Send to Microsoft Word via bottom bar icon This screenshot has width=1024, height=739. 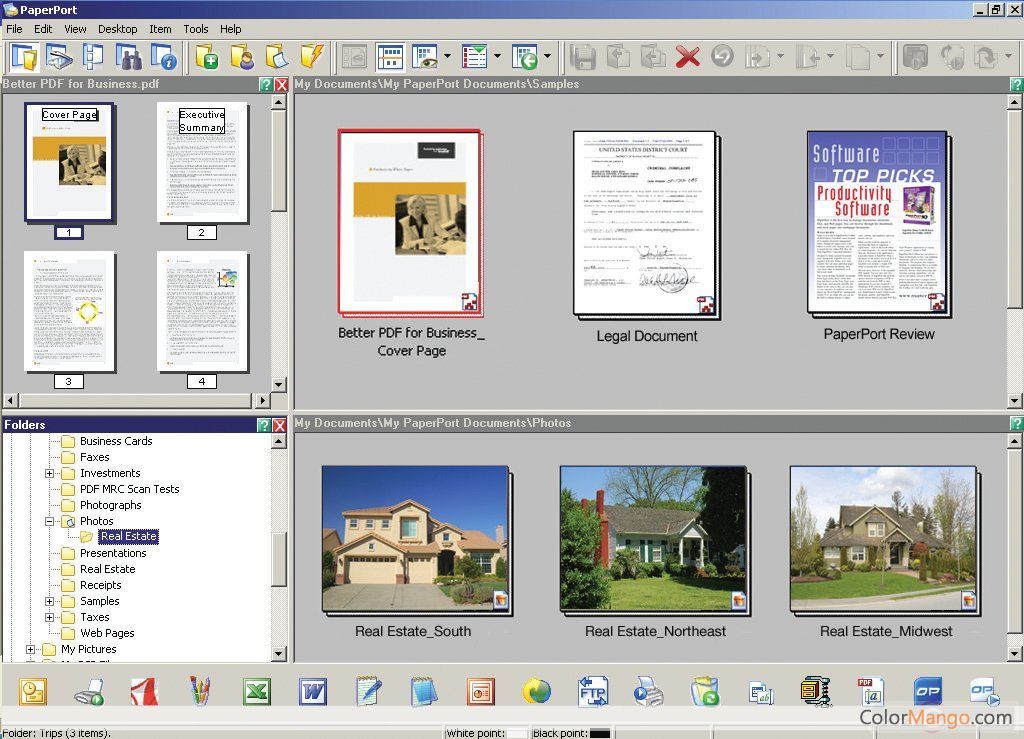pos(313,691)
